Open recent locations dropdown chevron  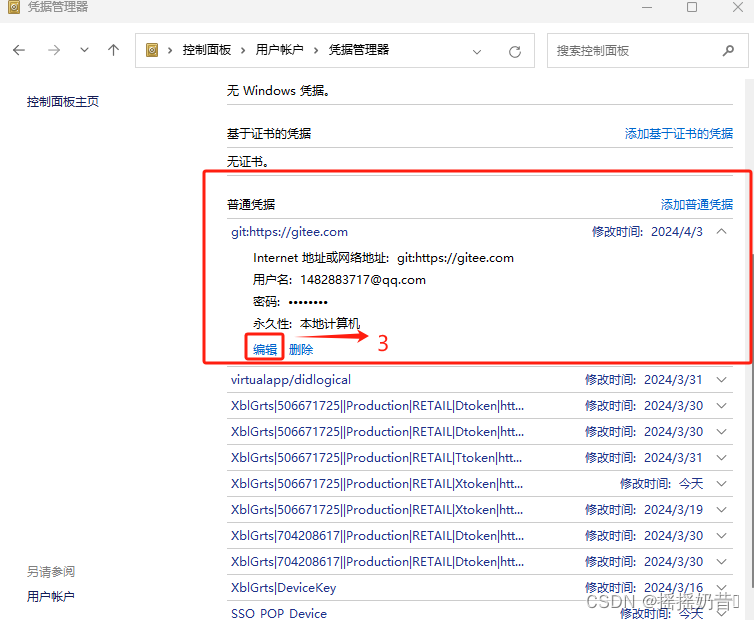(84, 50)
